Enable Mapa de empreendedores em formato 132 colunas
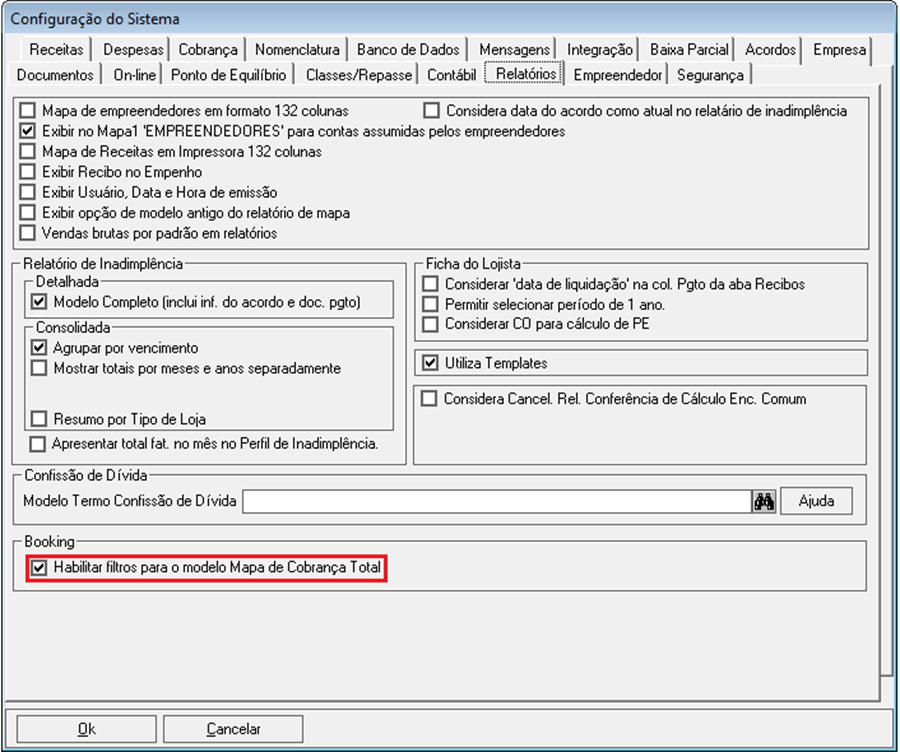The width and height of the screenshot is (900, 752). coord(27,110)
